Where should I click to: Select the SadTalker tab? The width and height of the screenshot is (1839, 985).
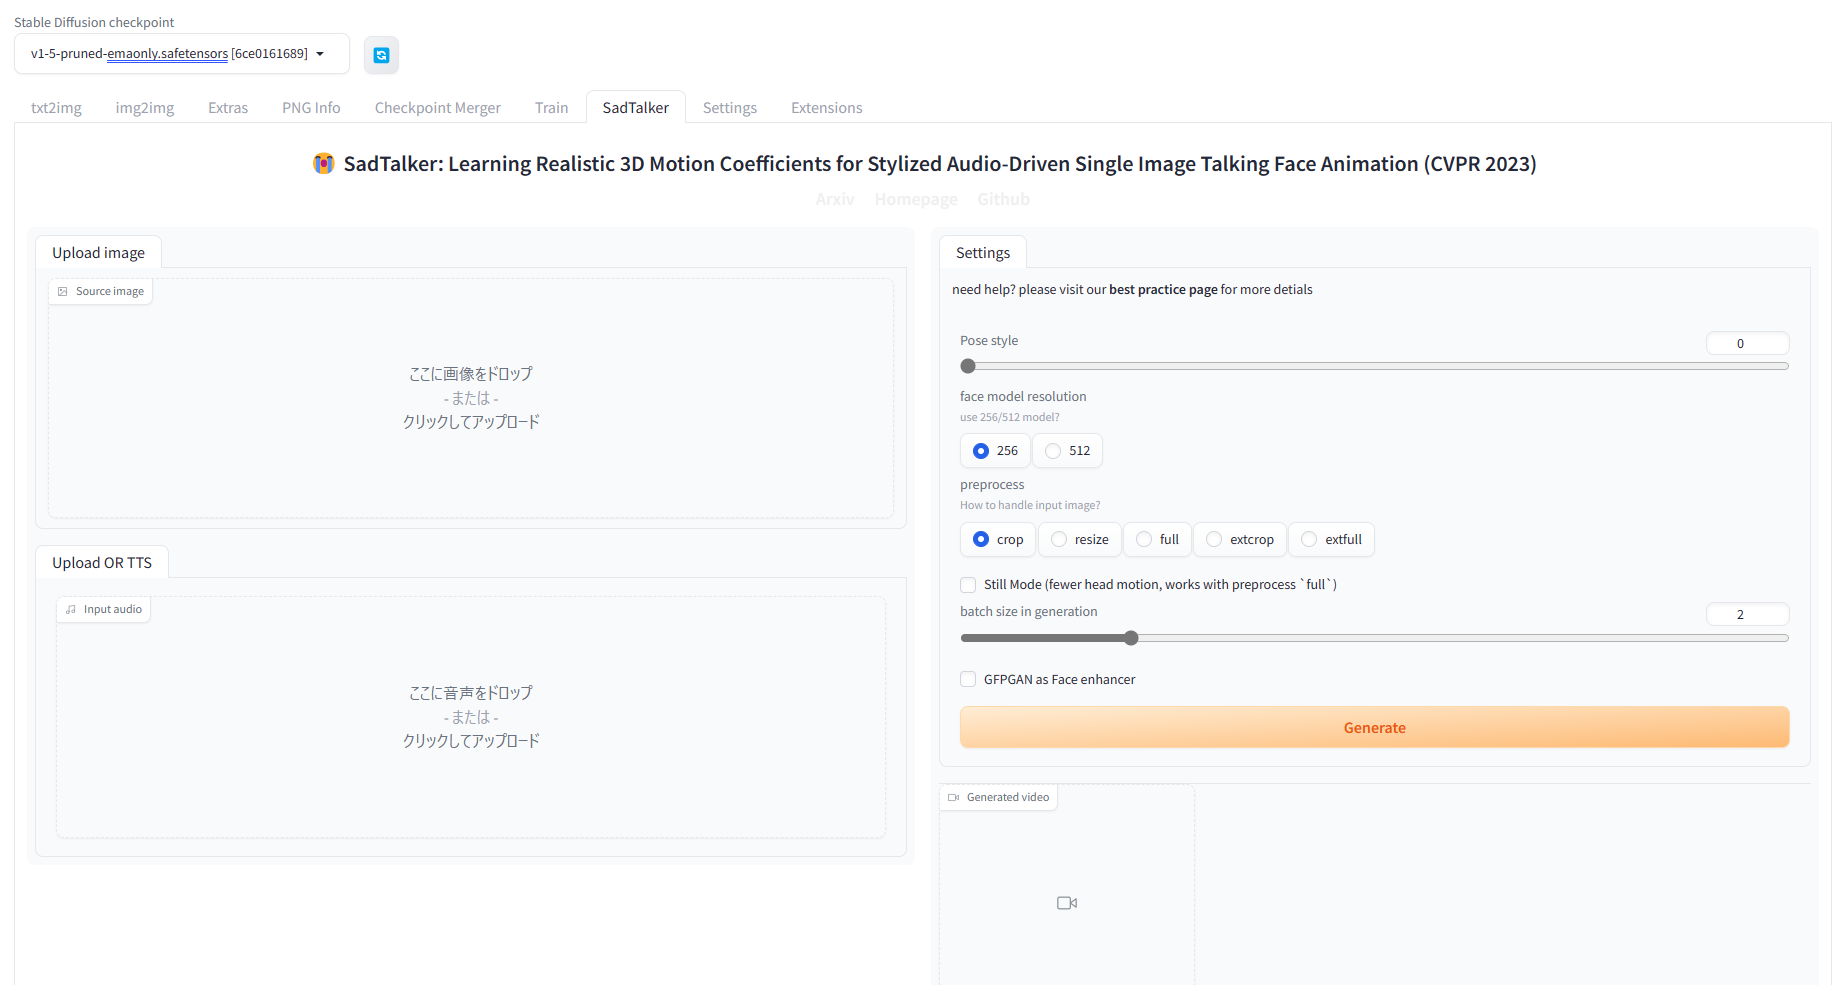tap(636, 108)
